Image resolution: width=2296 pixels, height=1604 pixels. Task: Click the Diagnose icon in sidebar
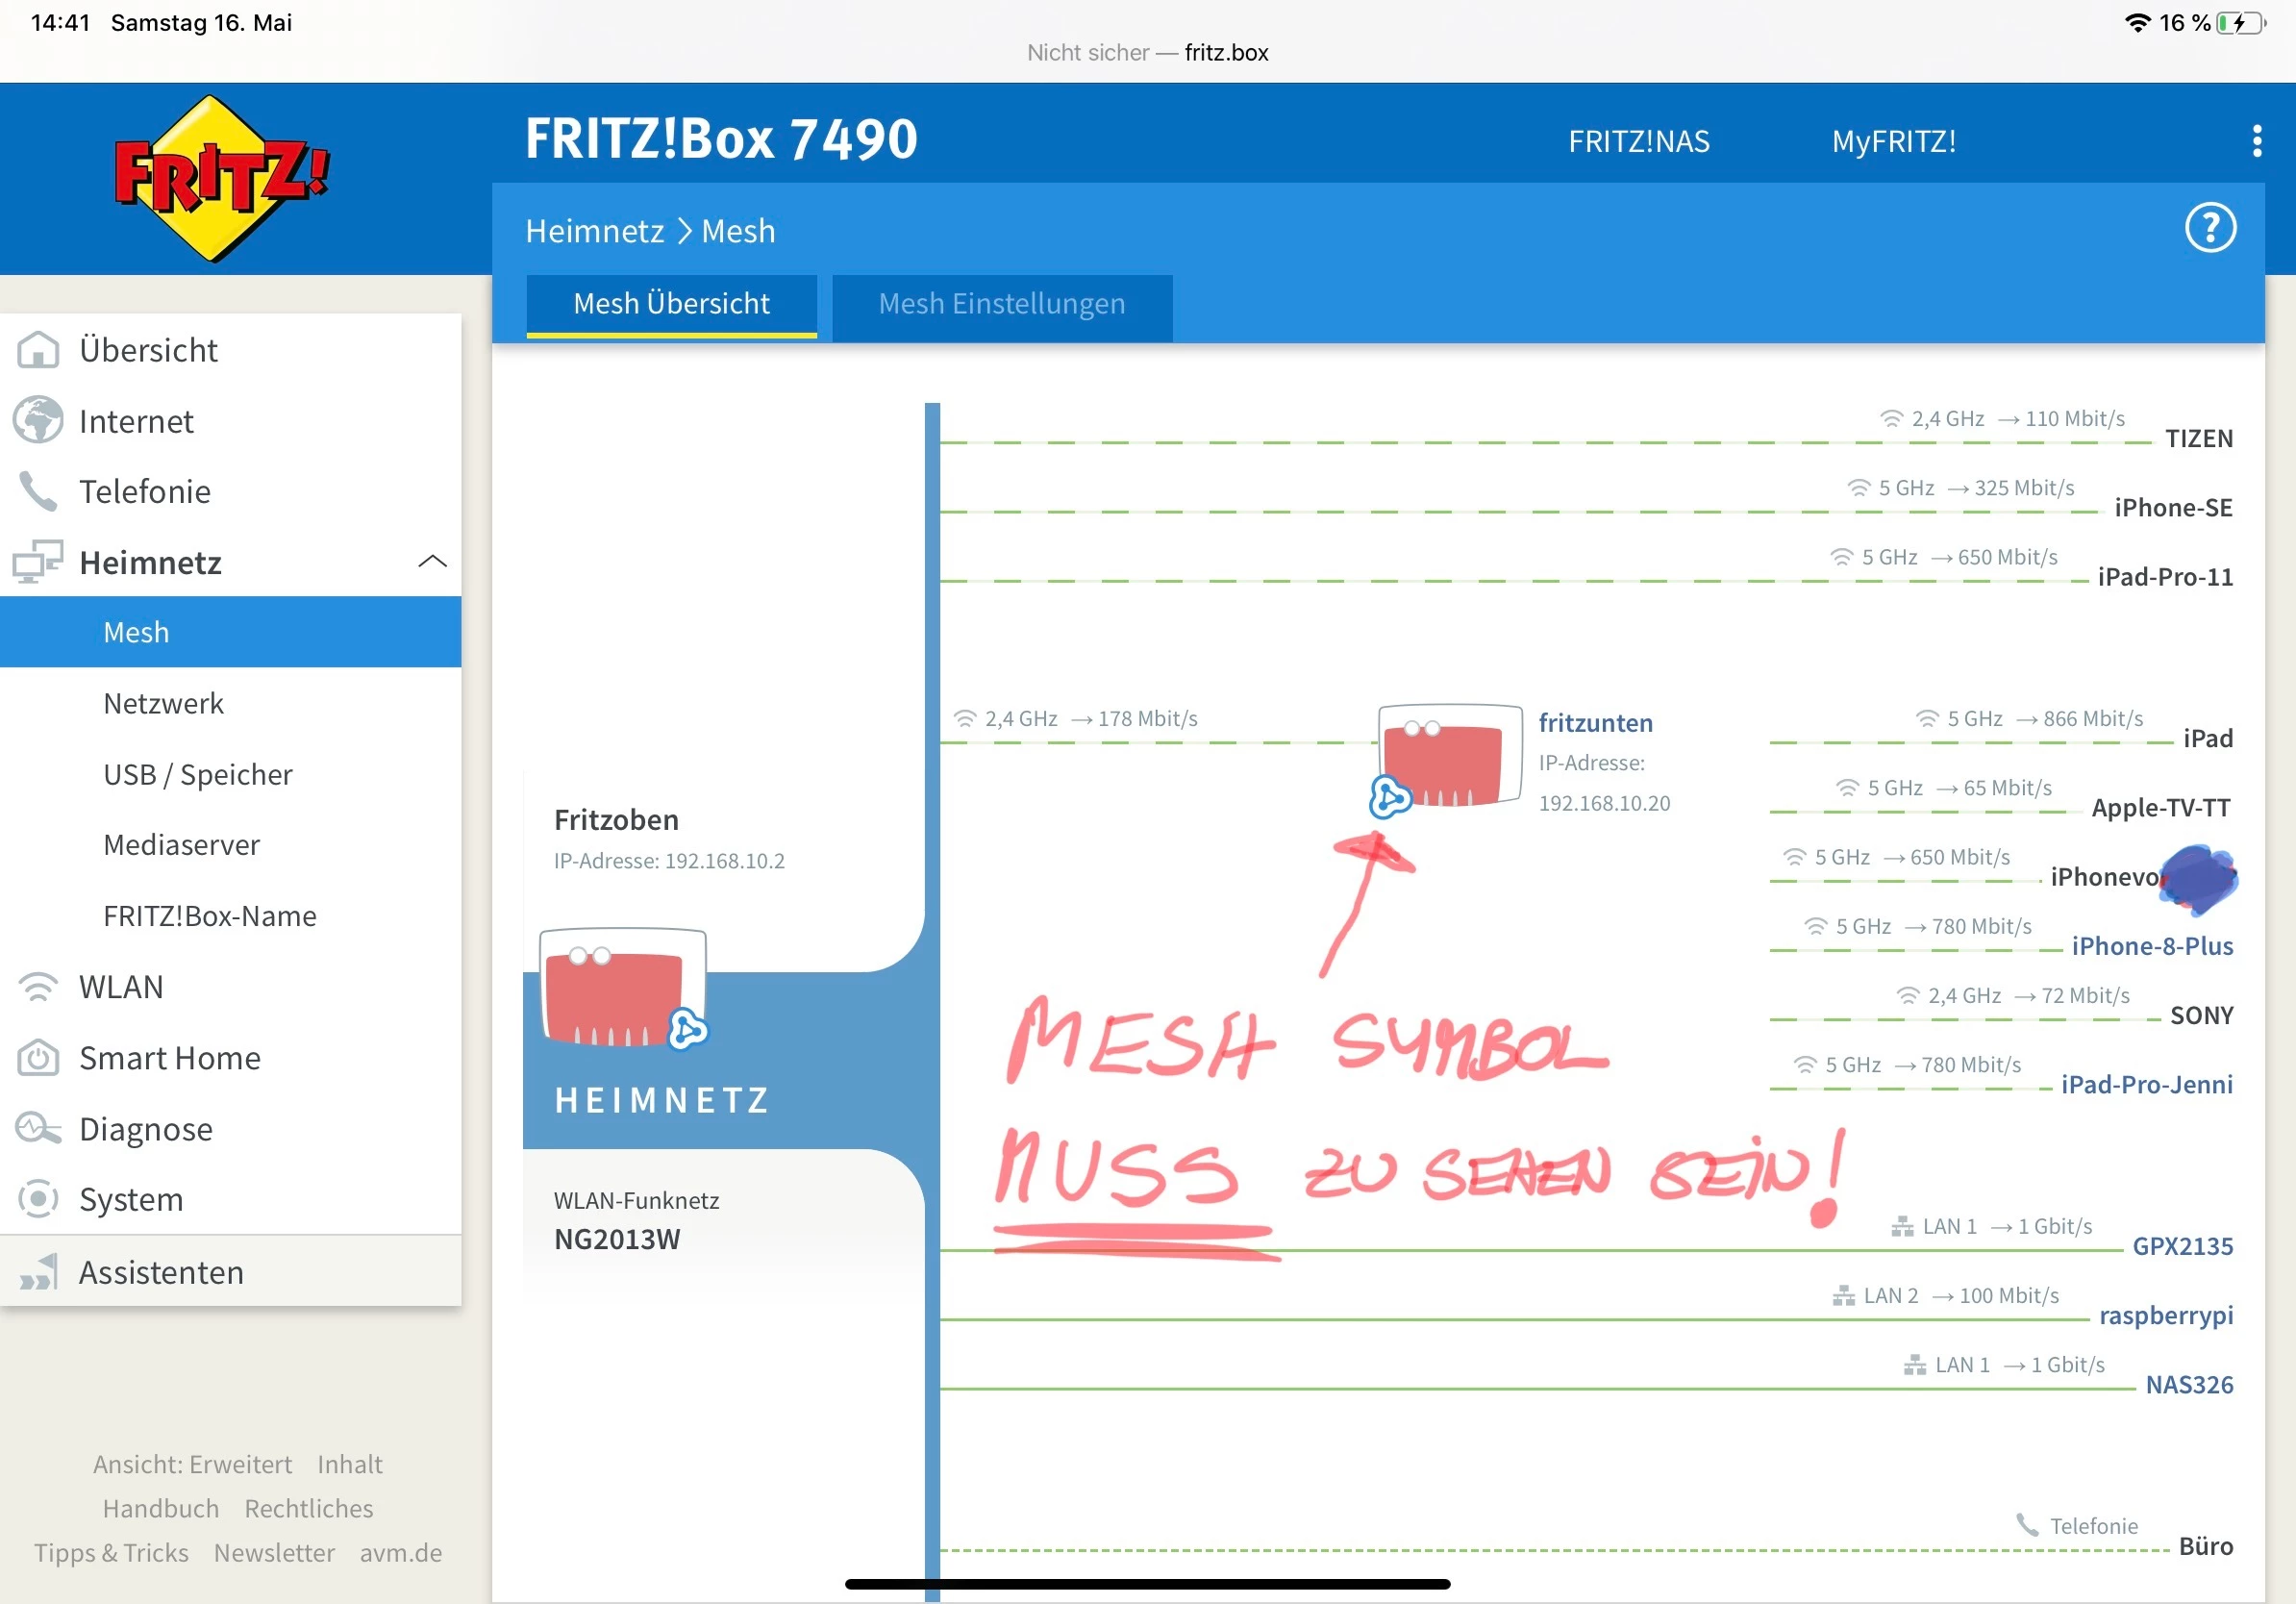[38, 1129]
